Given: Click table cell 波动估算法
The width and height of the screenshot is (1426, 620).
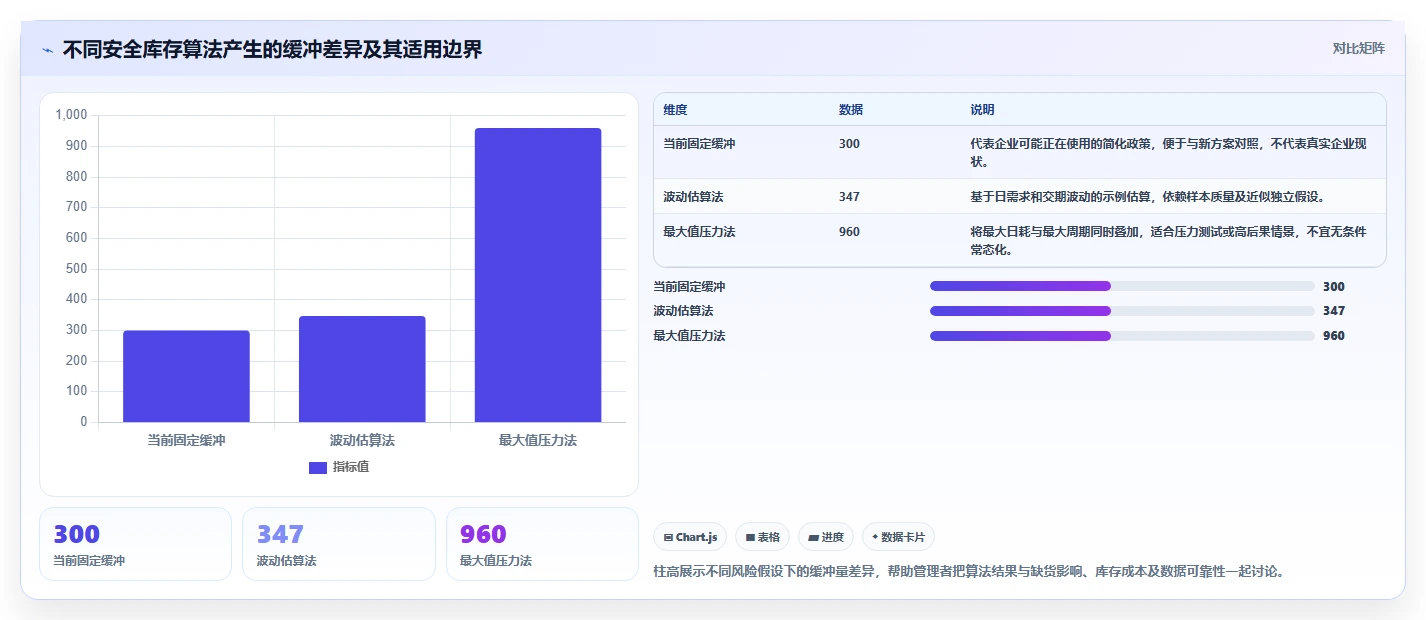Looking at the screenshot, I should pyautogui.click(x=693, y=197).
